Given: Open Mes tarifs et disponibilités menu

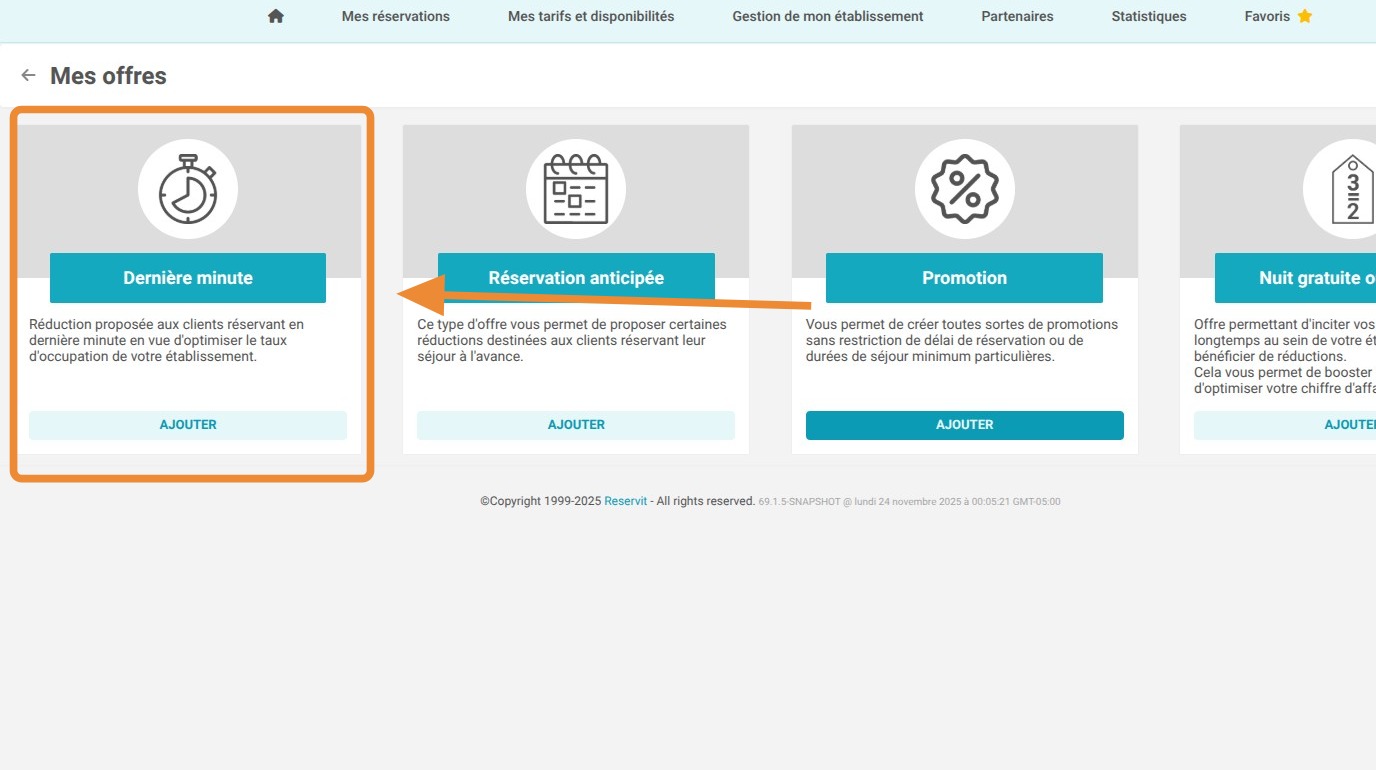Looking at the screenshot, I should [x=591, y=16].
